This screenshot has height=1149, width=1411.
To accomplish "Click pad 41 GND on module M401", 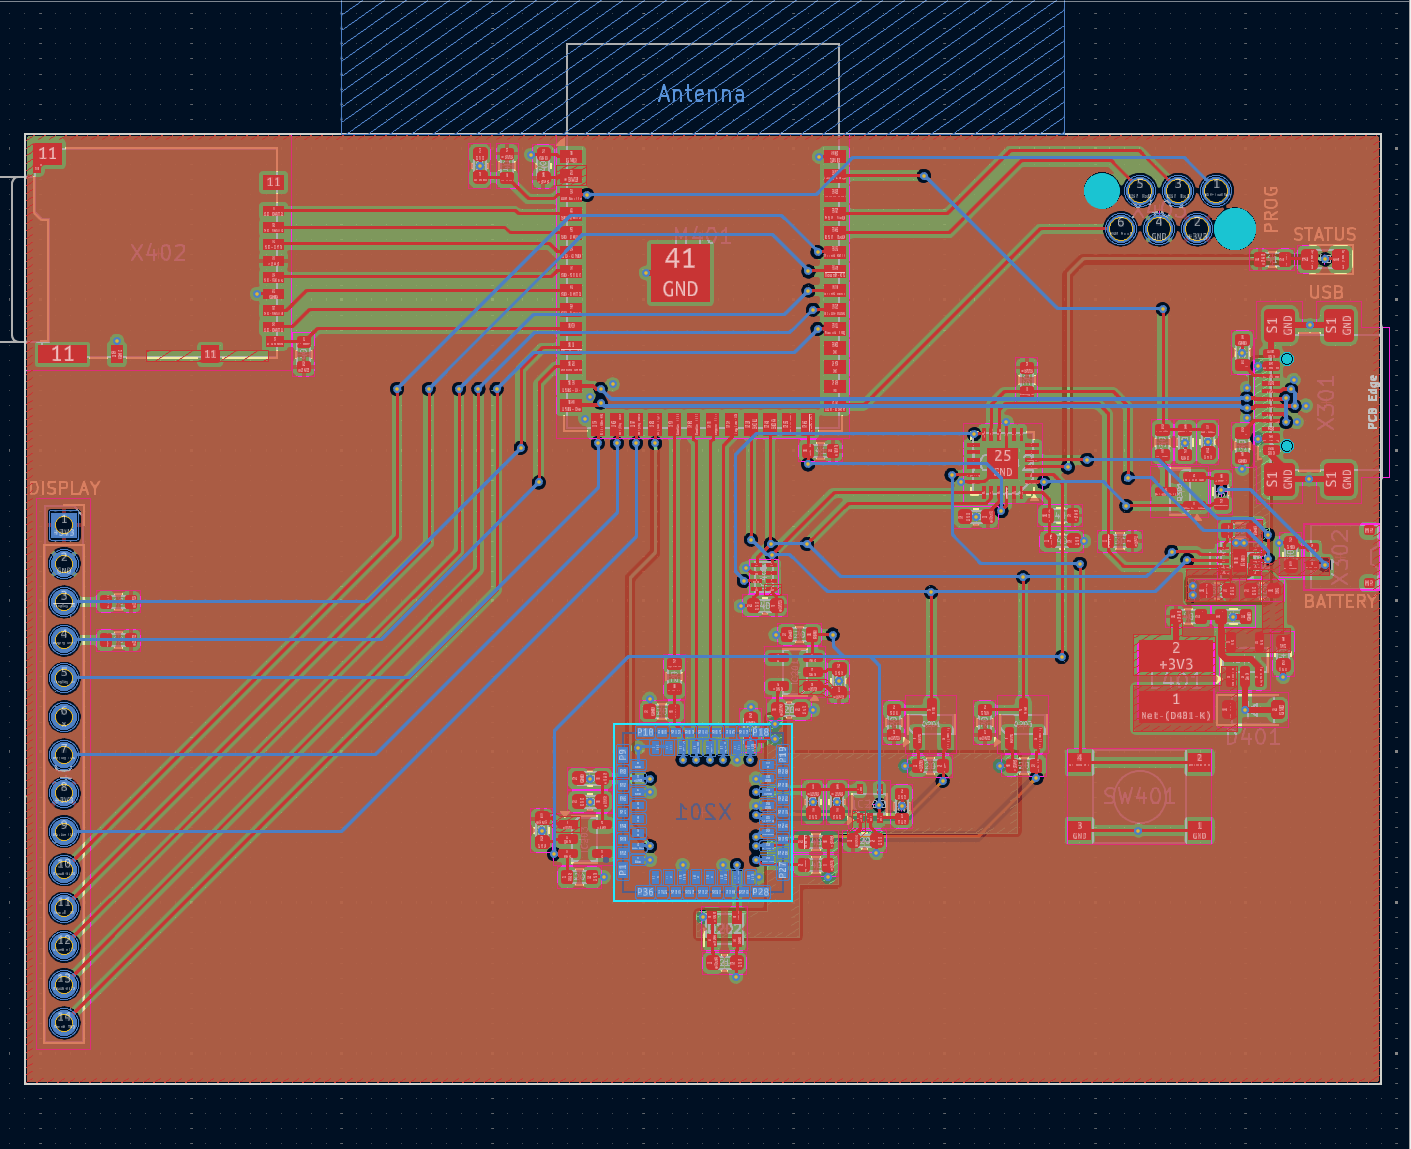I will click(680, 273).
